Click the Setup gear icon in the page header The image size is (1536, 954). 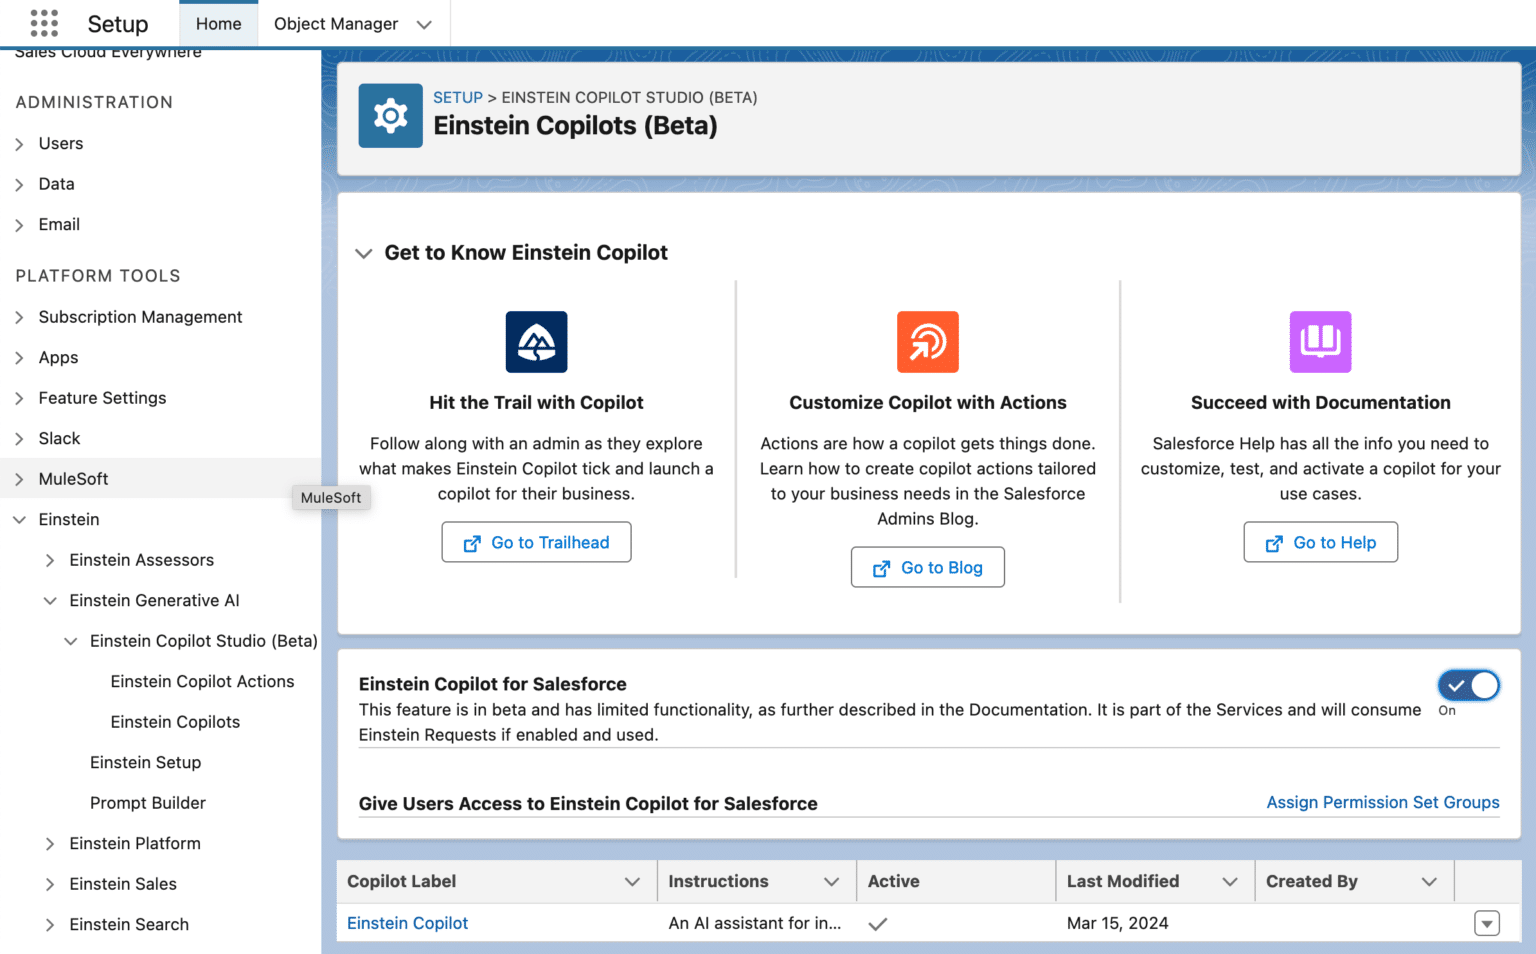pos(390,115)
